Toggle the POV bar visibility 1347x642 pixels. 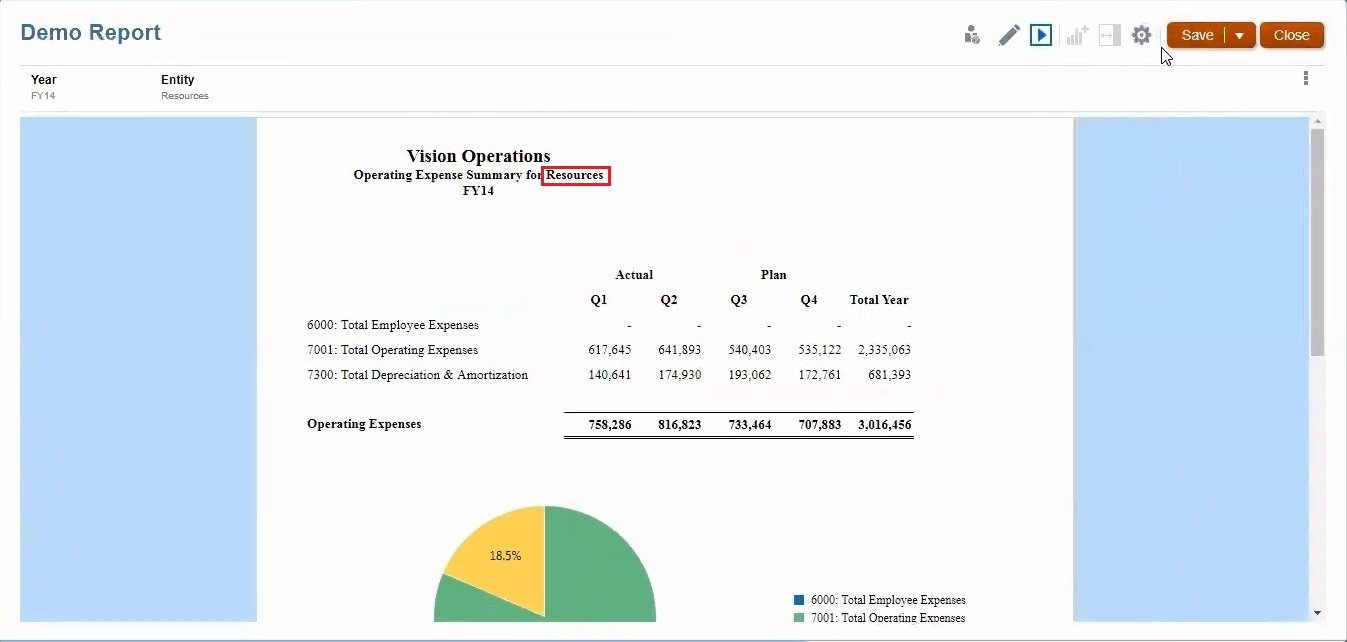[x=1108, y=34]
